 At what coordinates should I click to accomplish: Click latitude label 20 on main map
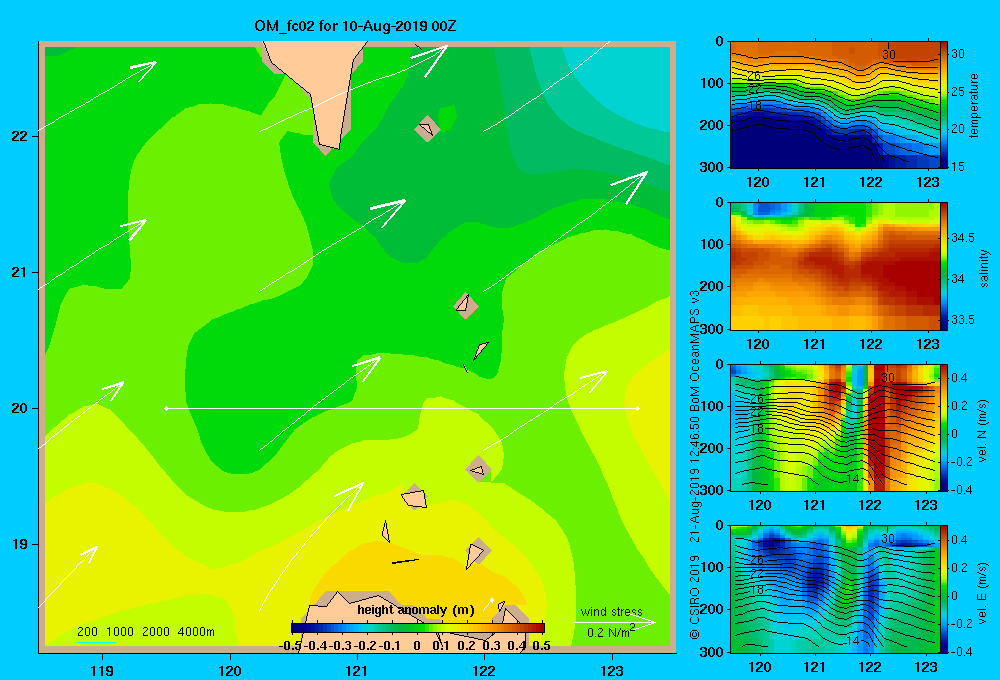19,408
